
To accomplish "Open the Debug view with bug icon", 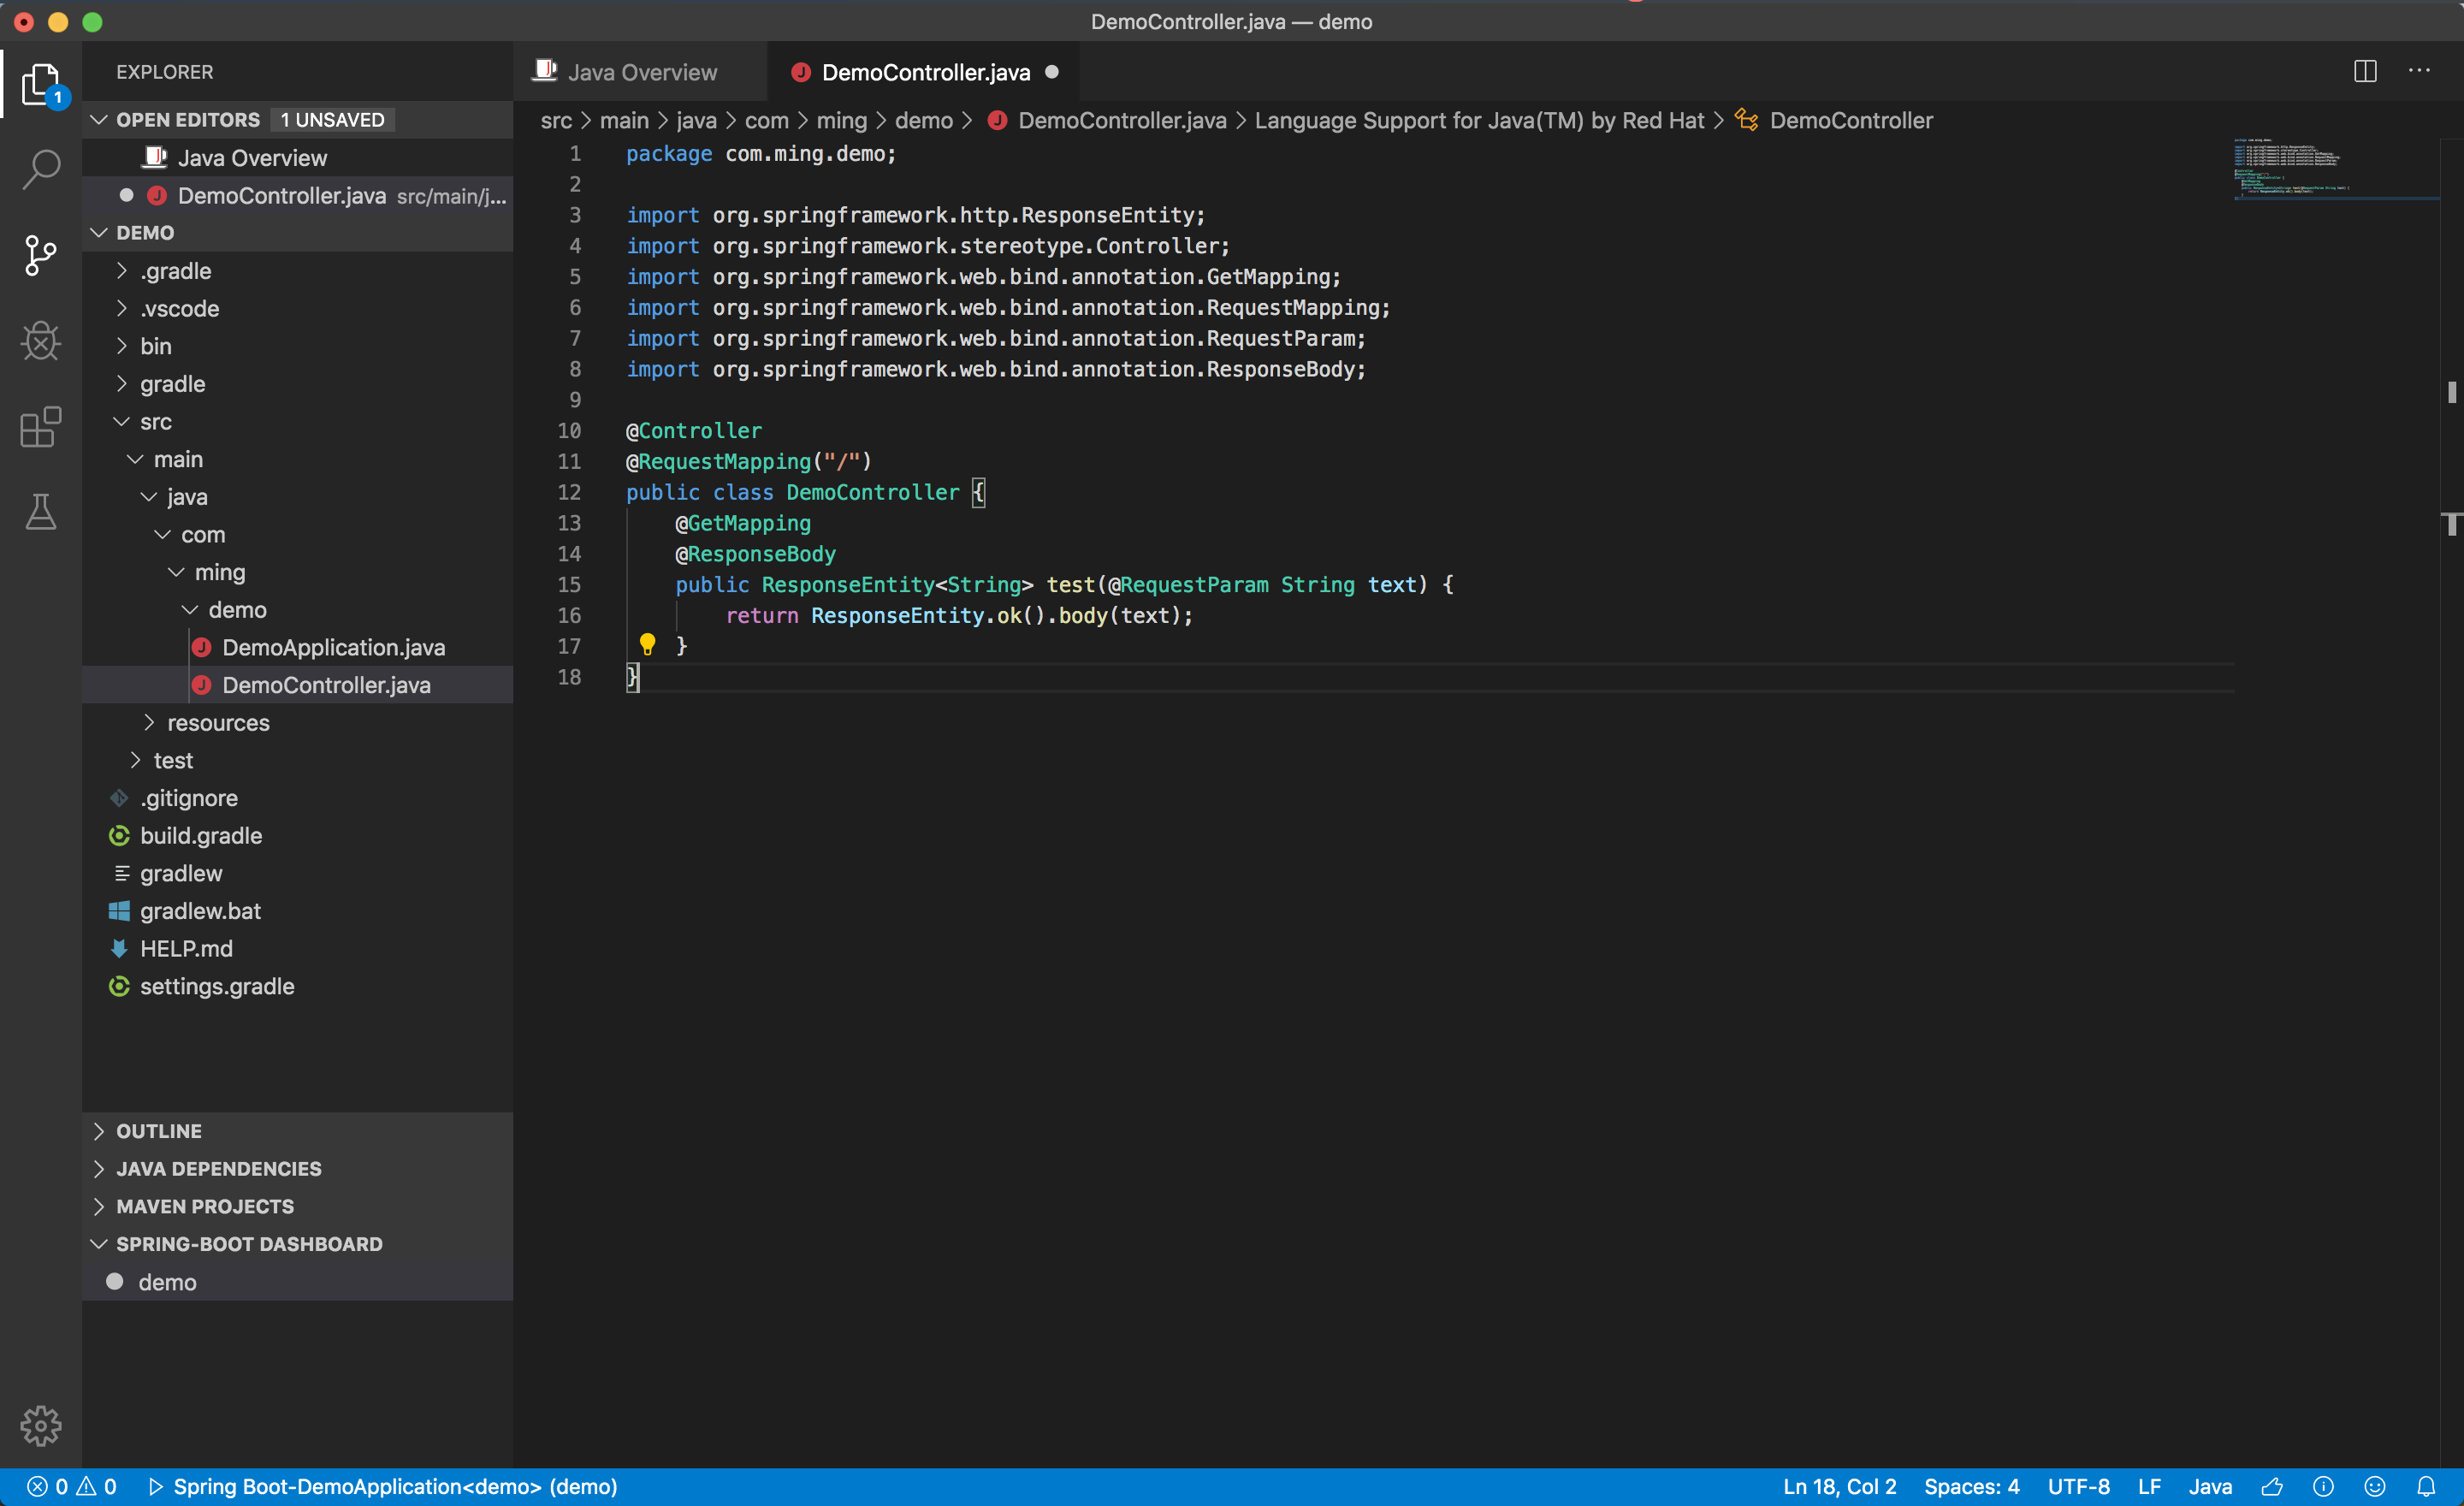I will click(x=41, y=341).
